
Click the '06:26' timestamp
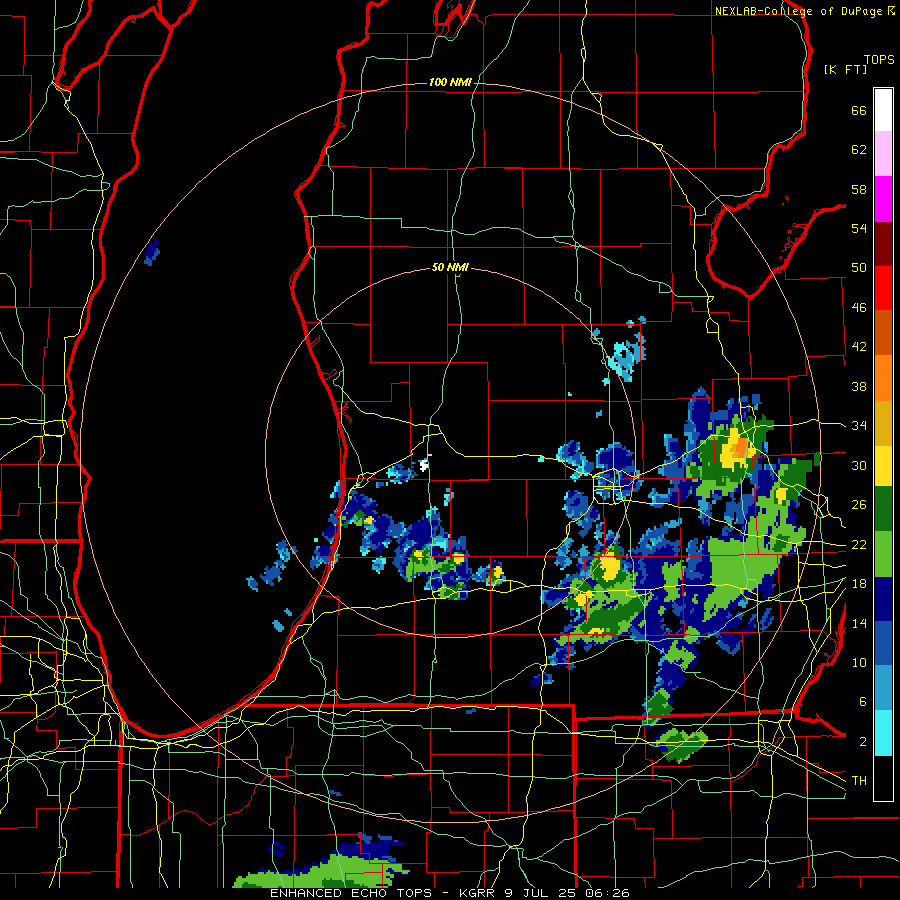coord(607,893)
